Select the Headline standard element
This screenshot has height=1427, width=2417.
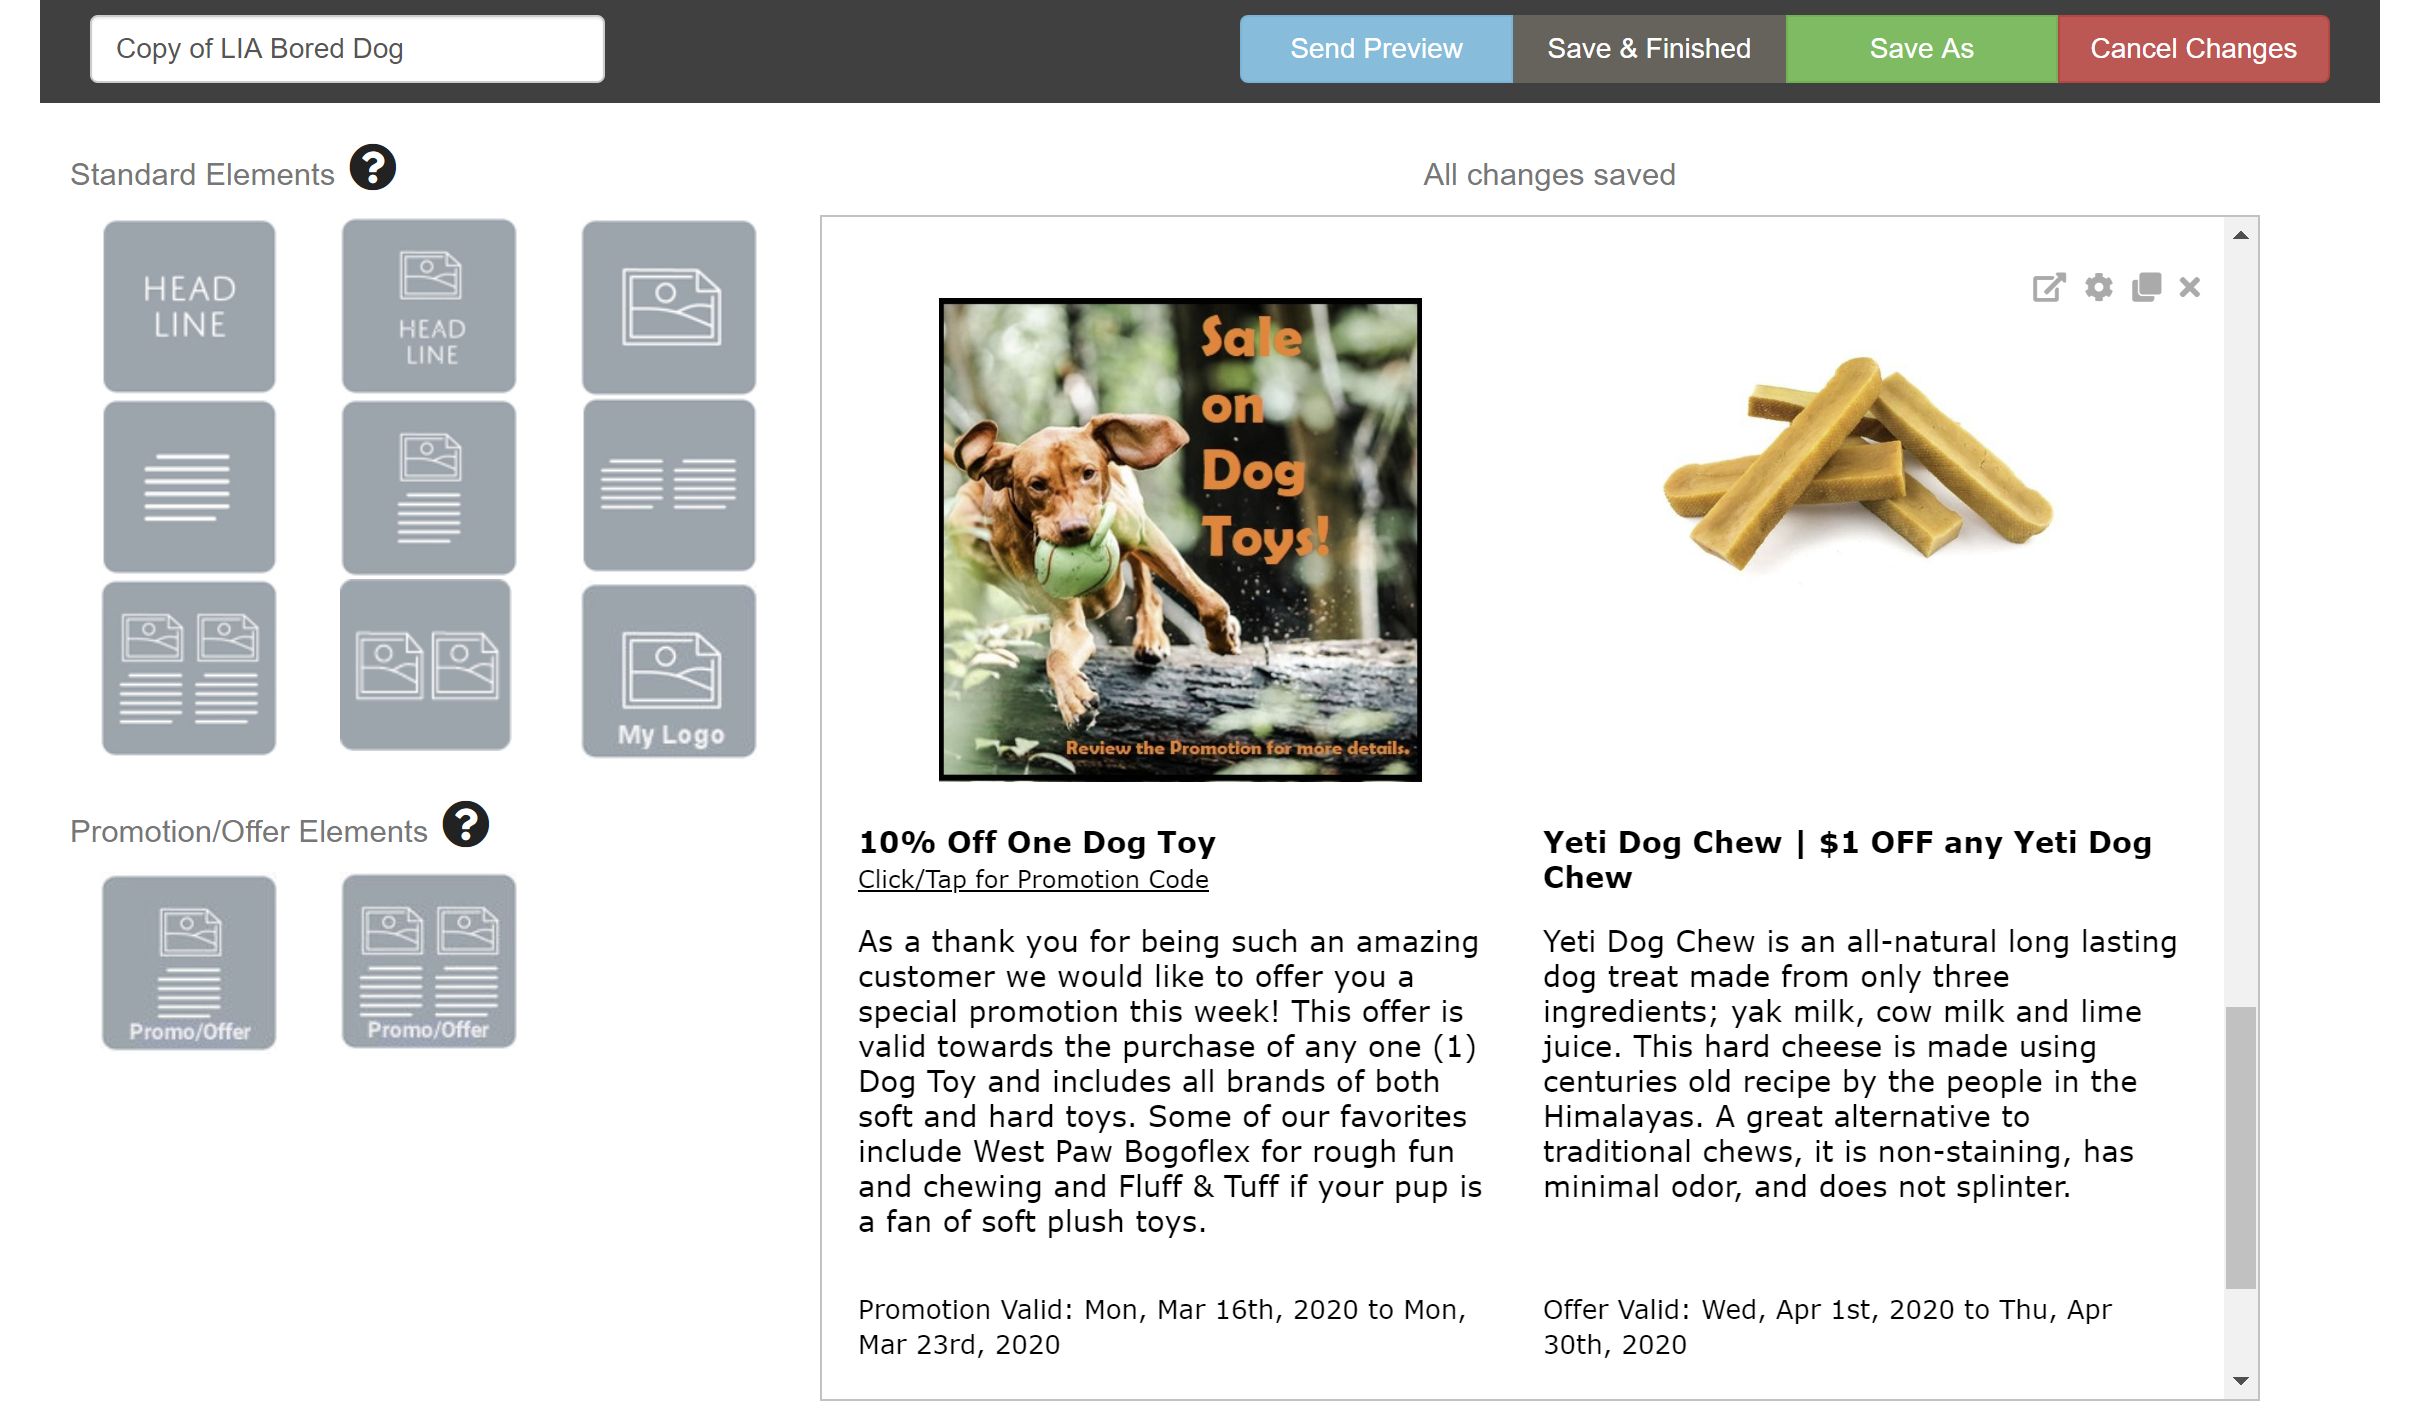coord(189,306)
